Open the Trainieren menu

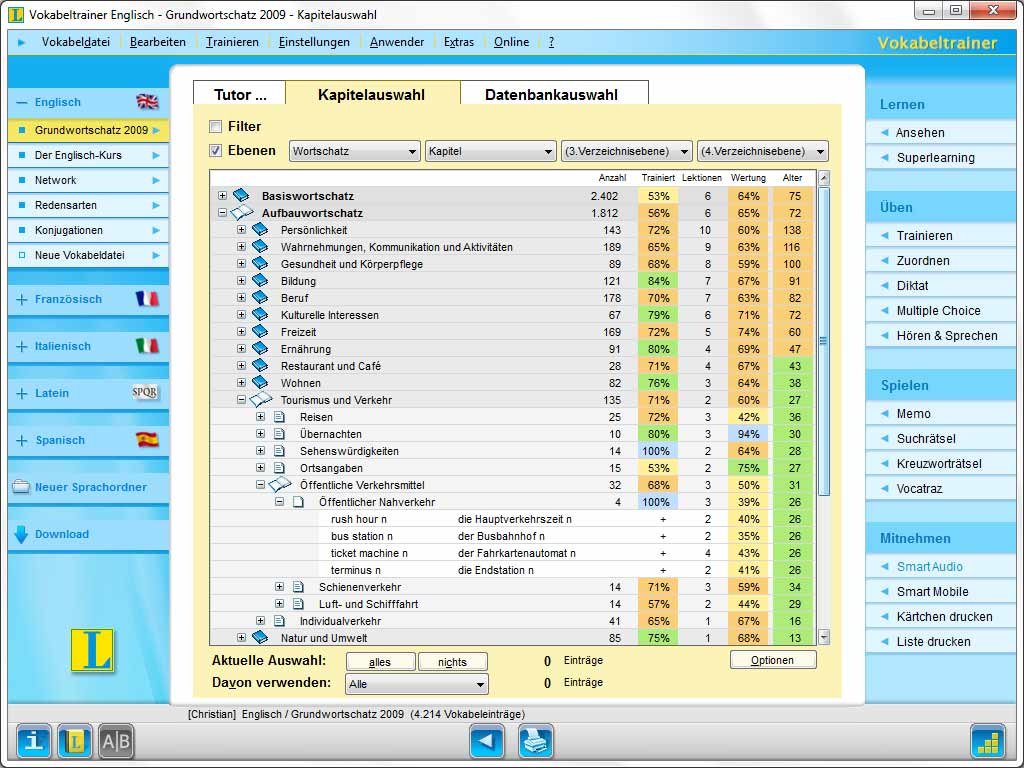232,42
